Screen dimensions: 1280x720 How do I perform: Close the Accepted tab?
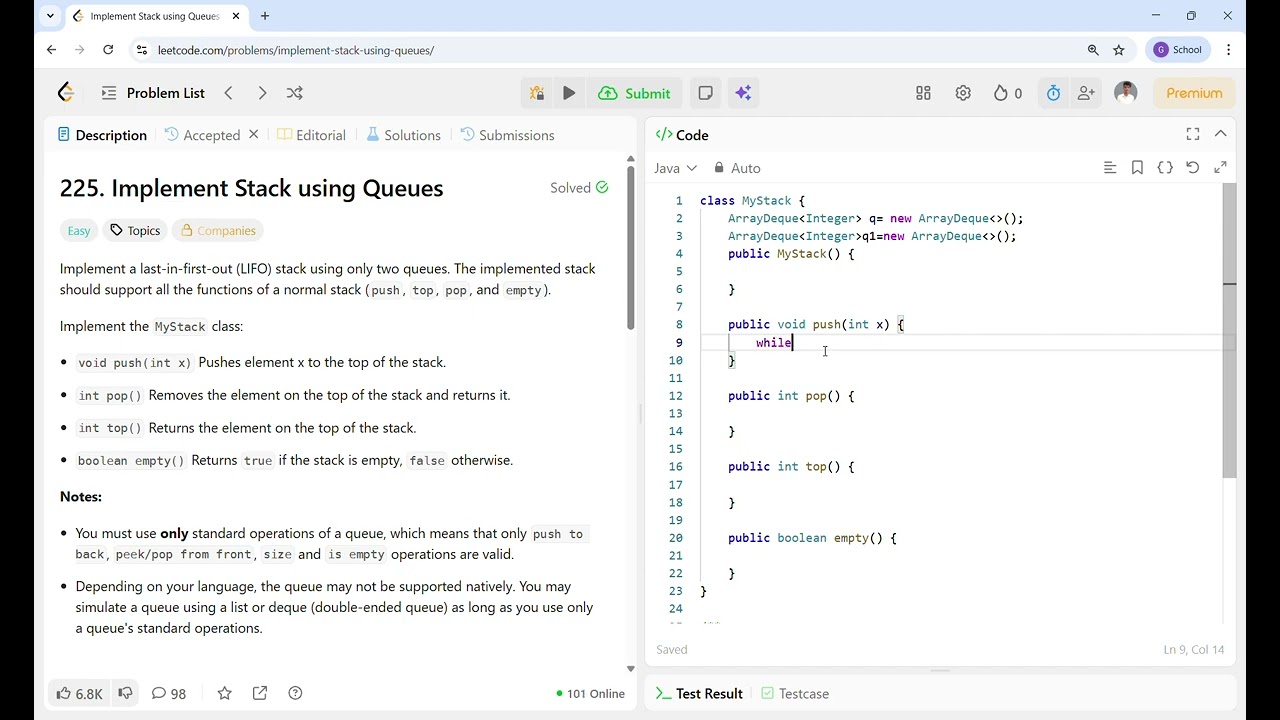(x=253, y=134)
